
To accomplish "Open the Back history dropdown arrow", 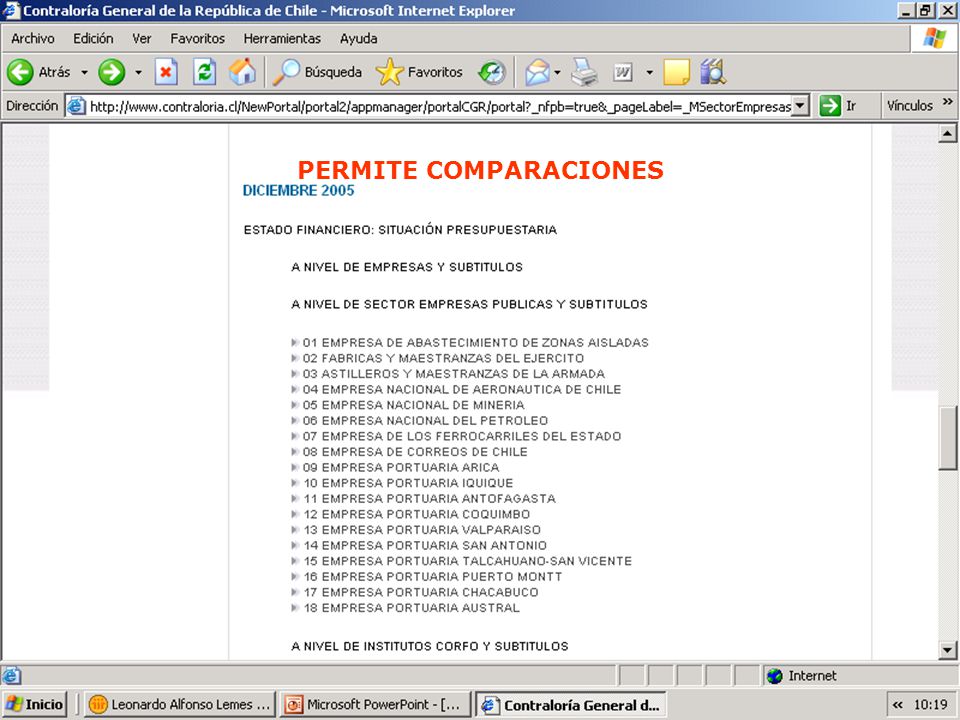I will (84, 72).
